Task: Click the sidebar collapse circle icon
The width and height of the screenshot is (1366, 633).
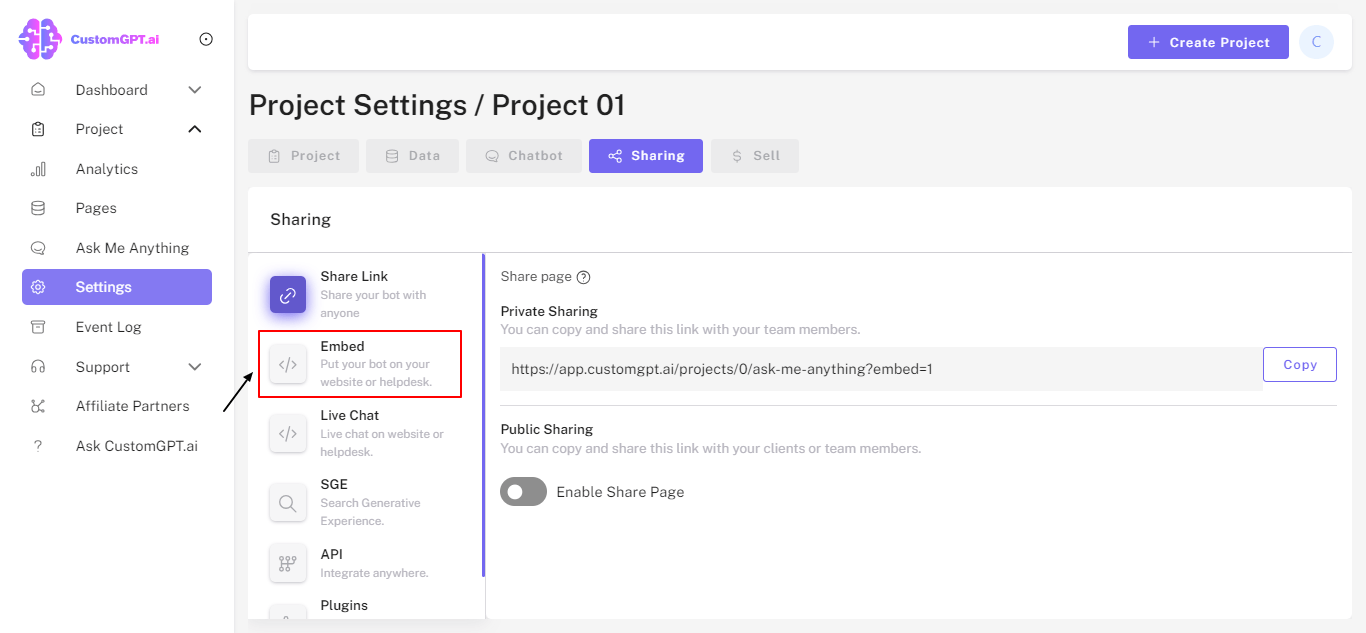Action: [206, 39]
